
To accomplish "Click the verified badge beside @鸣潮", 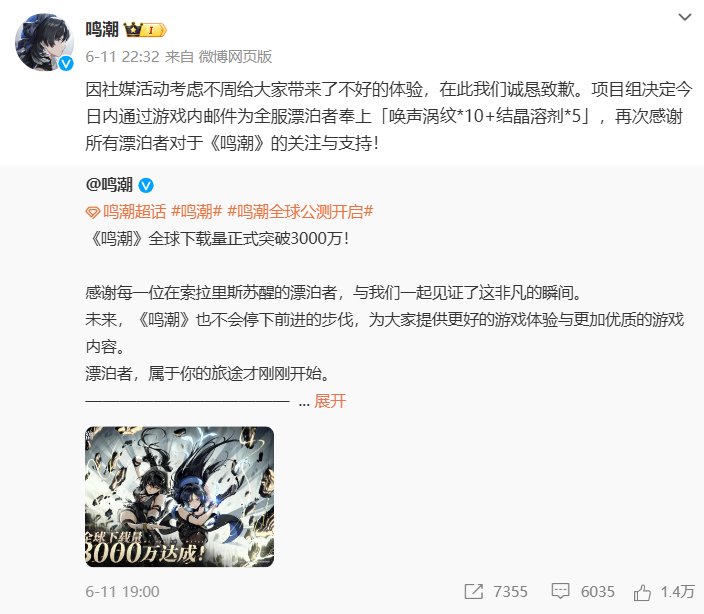I will 146,185.
